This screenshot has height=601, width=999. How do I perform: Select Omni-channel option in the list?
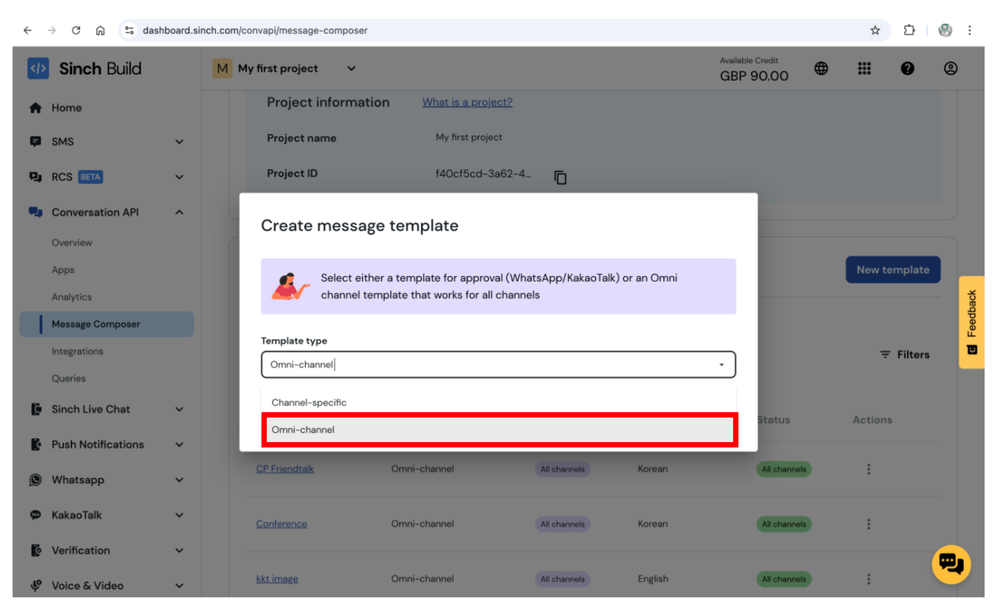tap(498, 430)
